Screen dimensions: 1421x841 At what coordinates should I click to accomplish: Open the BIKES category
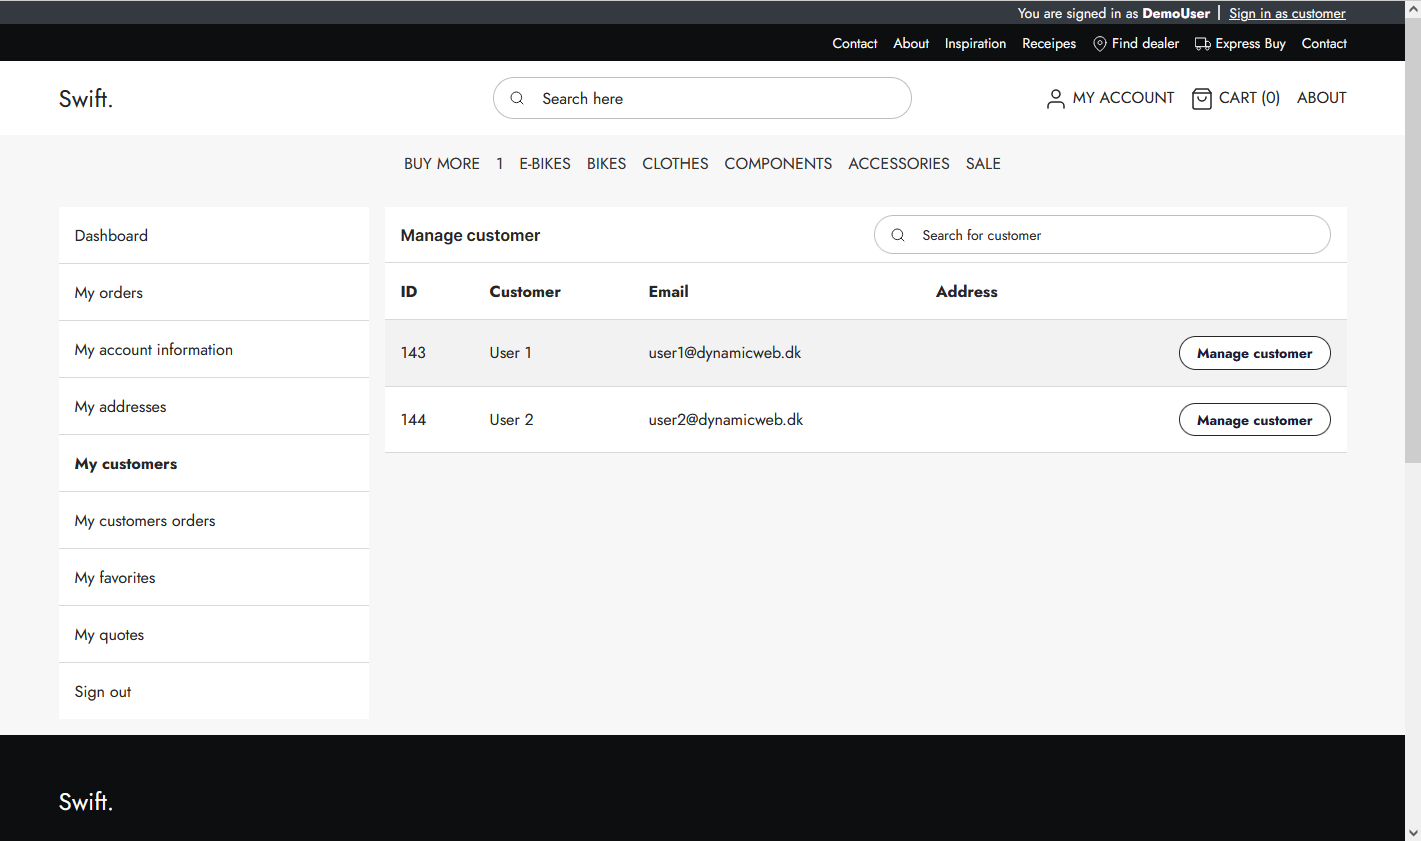click(x=606, y=163)
